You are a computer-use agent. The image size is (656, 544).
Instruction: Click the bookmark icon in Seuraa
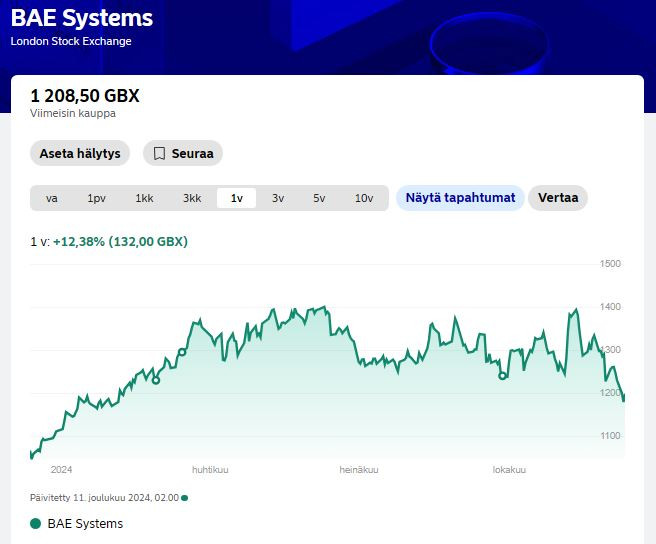click(x=159, y=154)
